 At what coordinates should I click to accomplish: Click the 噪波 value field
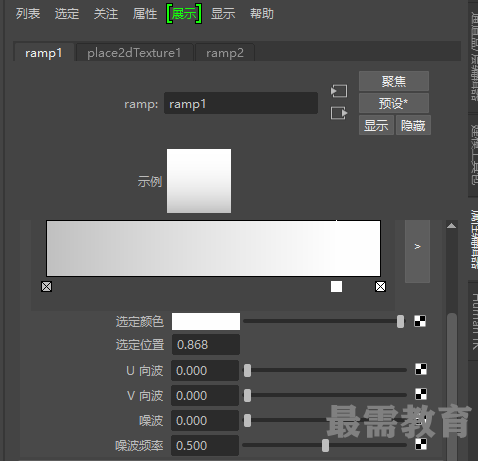[x=205, y=420]
